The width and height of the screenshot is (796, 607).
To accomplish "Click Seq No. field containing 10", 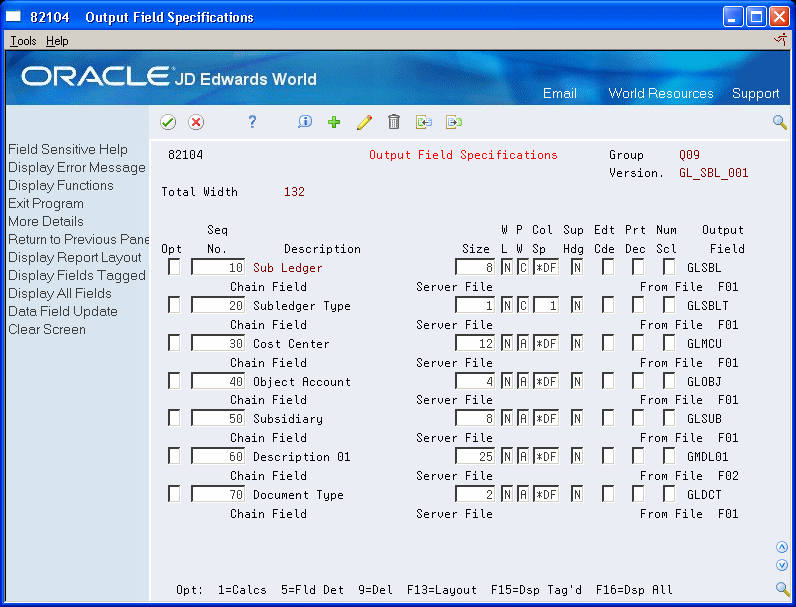I will pyautogui.click(x=218, y=267).
